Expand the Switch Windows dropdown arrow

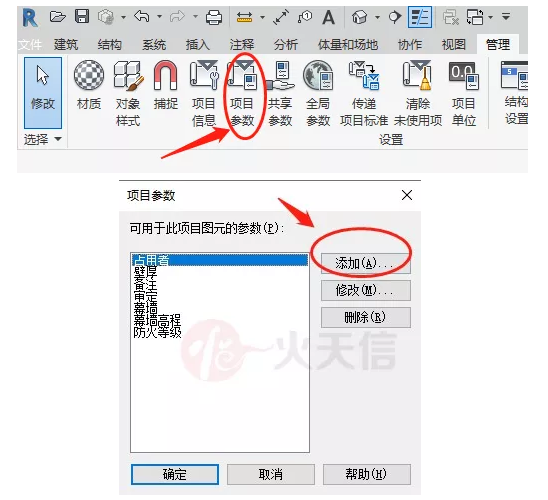[491, 17]
